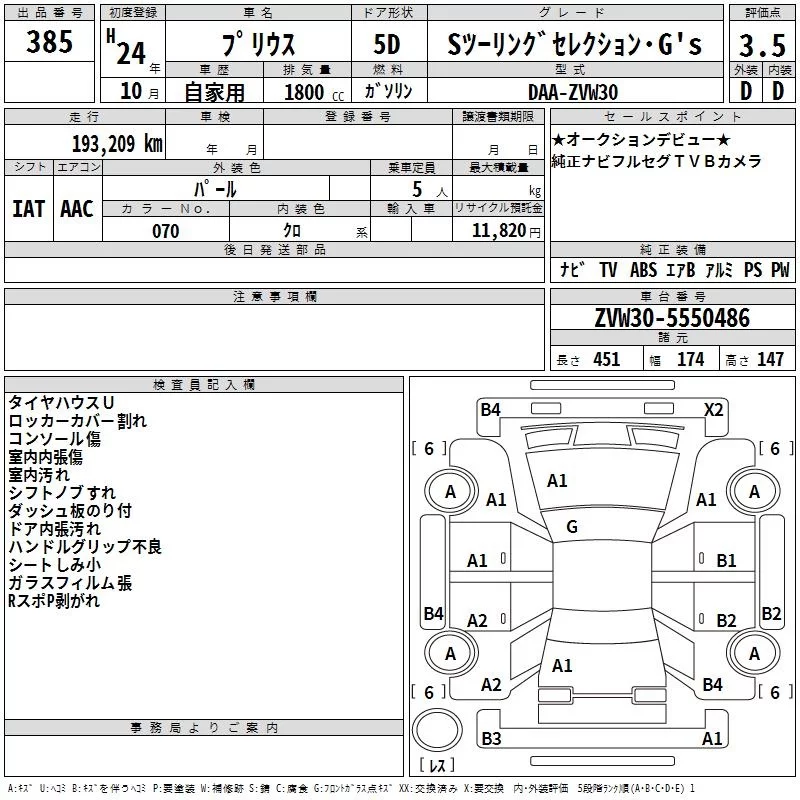800x800 pixels.
Task: Click the "X2" damage mark on diagram
Action: tap(713, 410)
